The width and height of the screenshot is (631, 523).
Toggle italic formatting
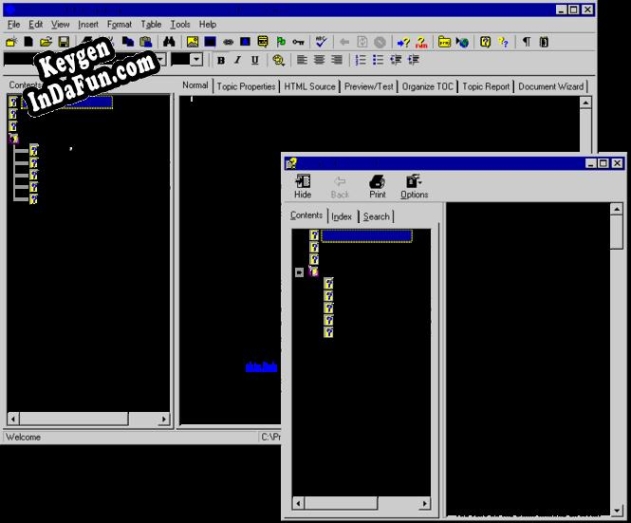click(238, 60)
